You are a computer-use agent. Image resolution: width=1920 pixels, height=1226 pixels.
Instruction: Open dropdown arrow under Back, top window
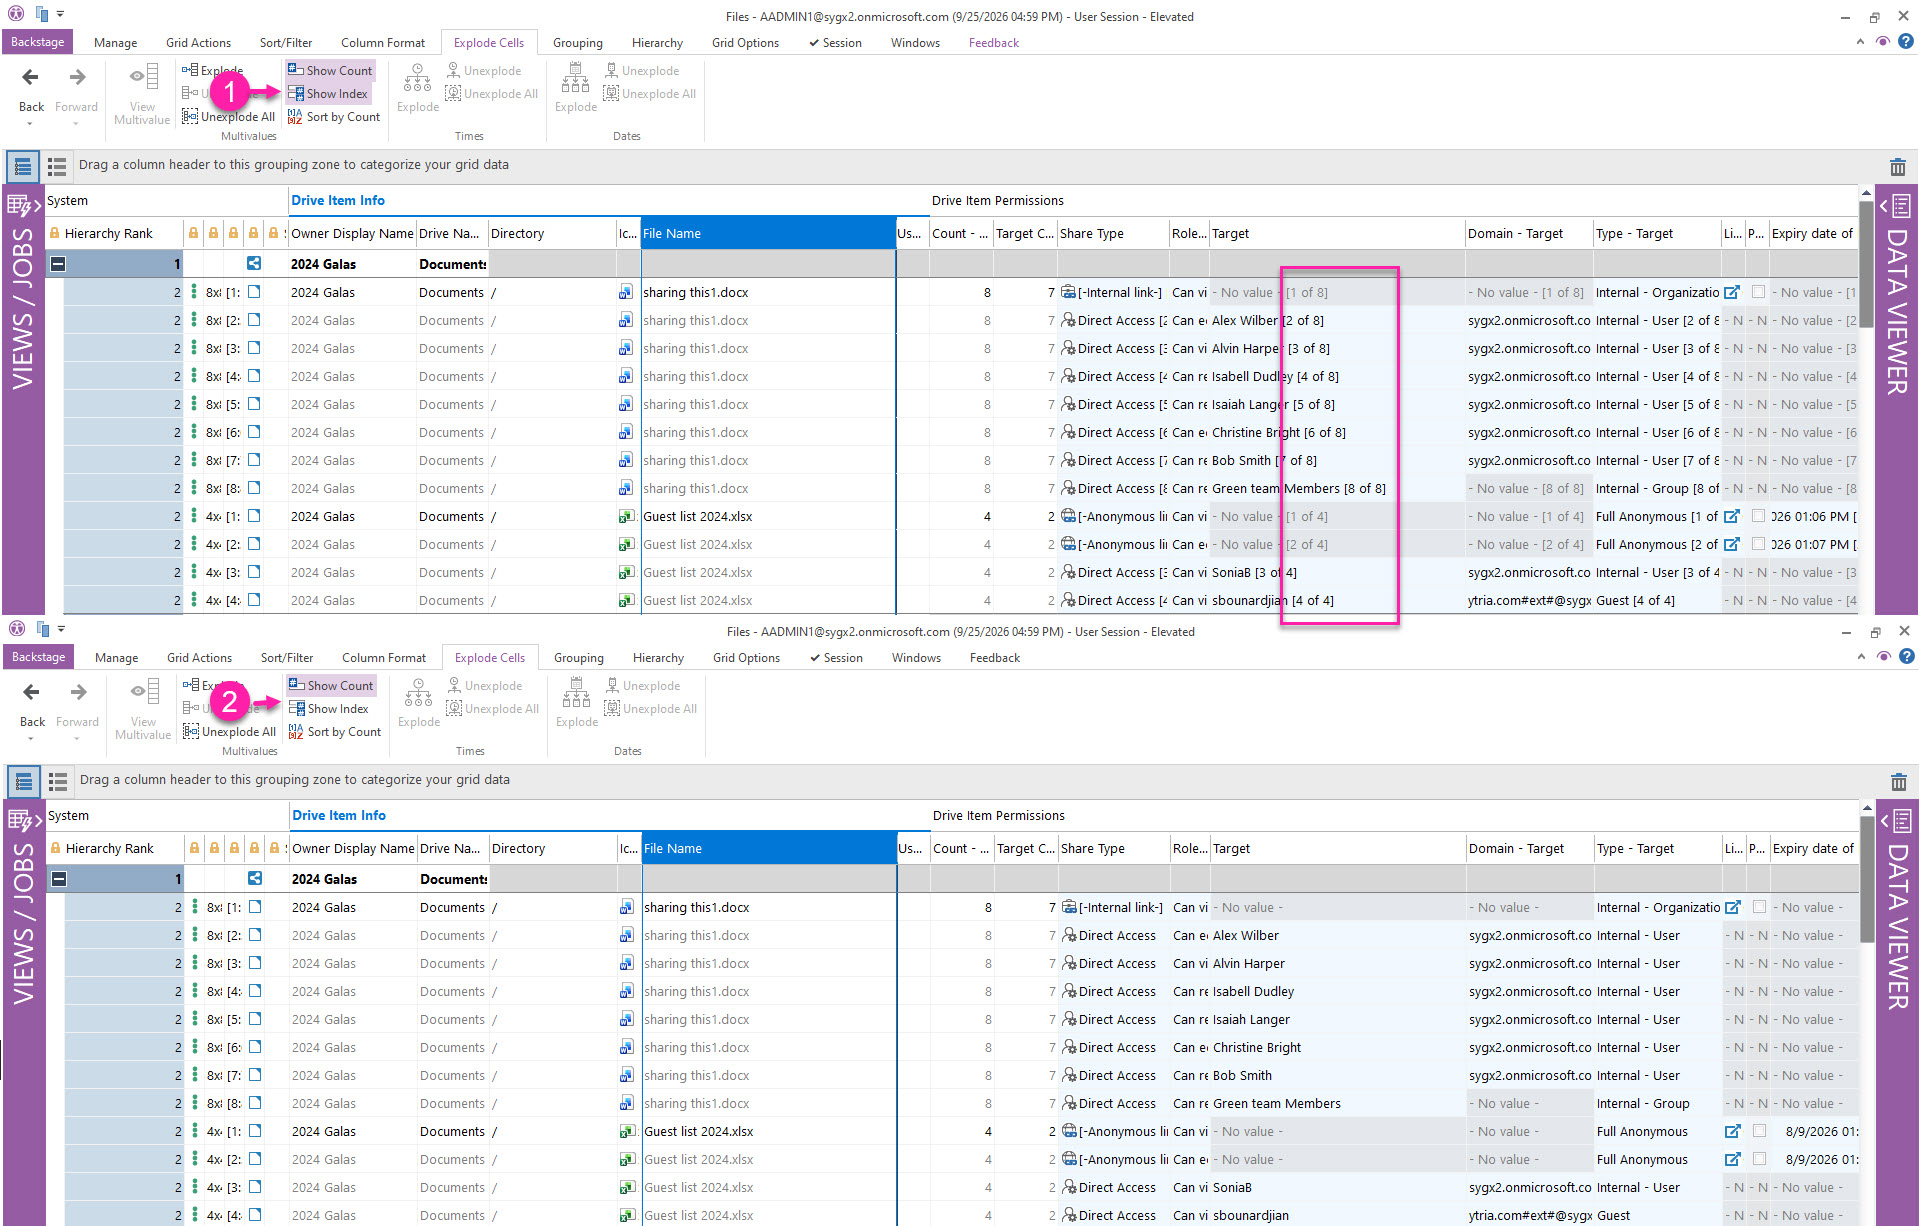click(30, 124)
